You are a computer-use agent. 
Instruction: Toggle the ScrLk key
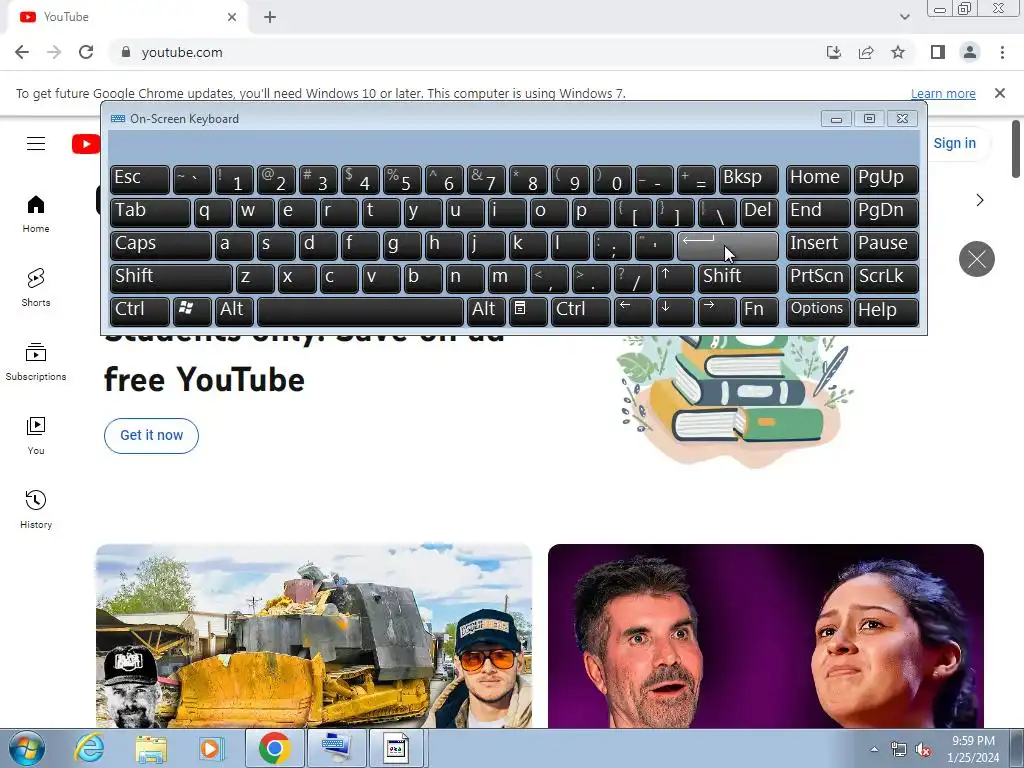pyautogui.click(x=886, y=278)
